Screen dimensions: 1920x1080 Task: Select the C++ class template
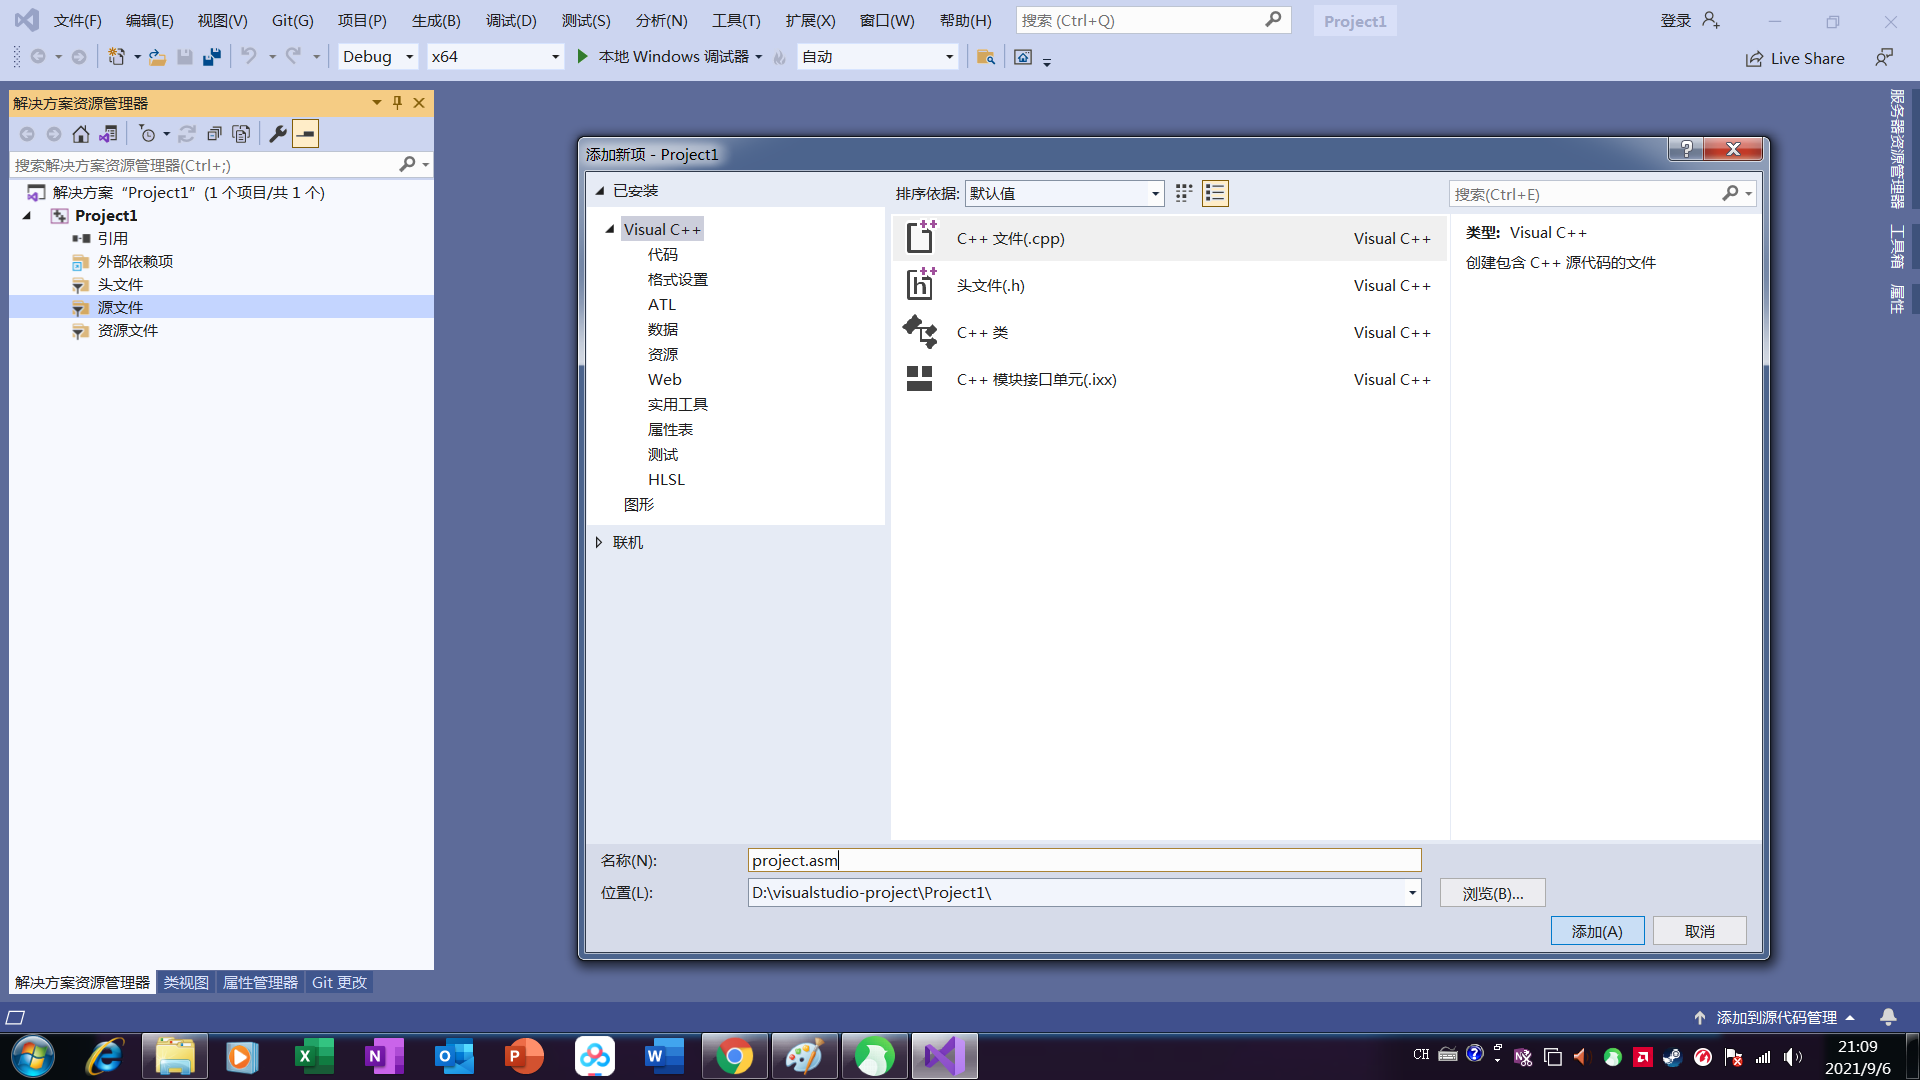pos(1168,332)
